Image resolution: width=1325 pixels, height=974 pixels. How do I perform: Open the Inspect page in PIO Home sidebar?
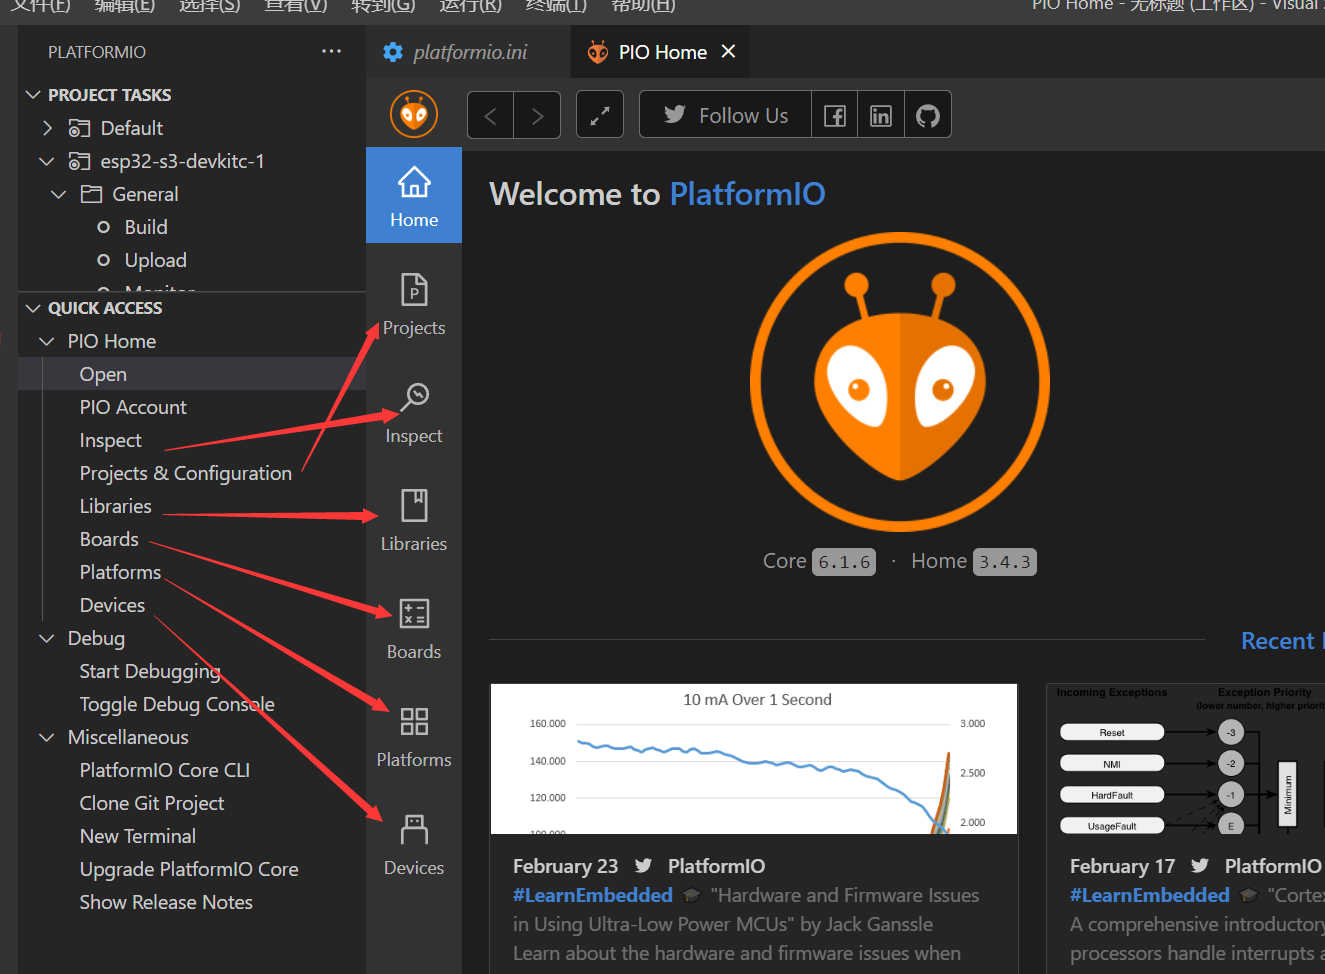[x=414, y=412]
